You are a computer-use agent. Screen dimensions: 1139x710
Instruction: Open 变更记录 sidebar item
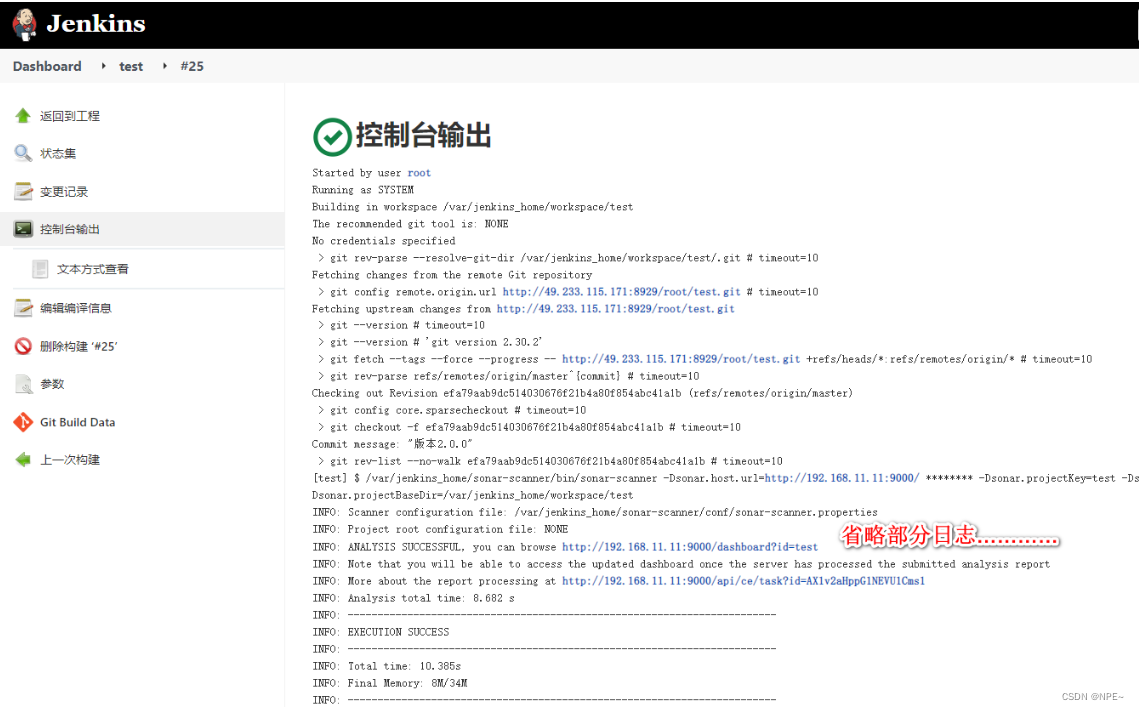click(x=64, y=192)
